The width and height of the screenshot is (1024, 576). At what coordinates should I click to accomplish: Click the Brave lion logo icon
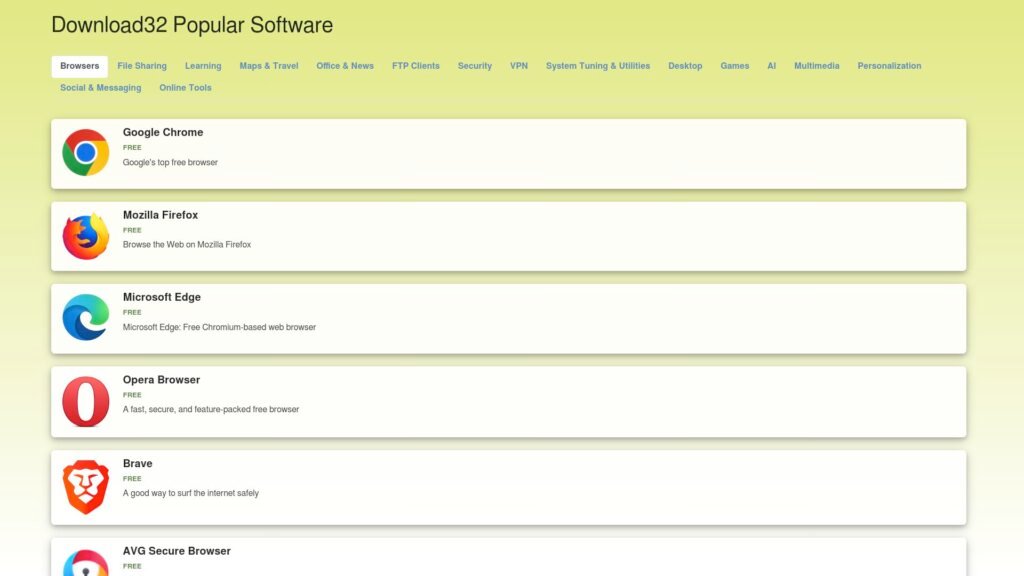[x=86, y=487]
